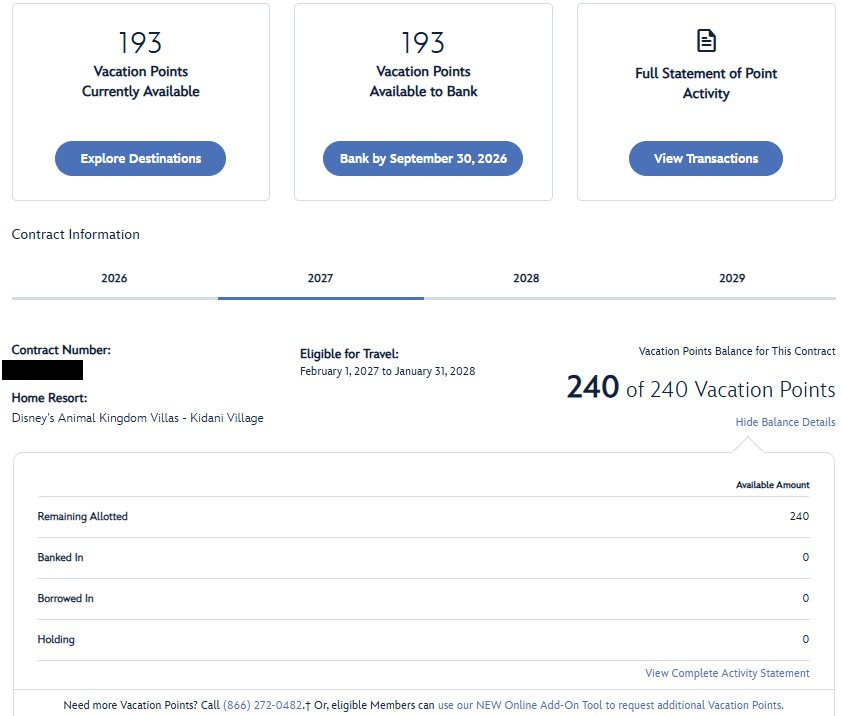842x716 pixels.
Task: Select the Holding row label
Action: point(56,639)
